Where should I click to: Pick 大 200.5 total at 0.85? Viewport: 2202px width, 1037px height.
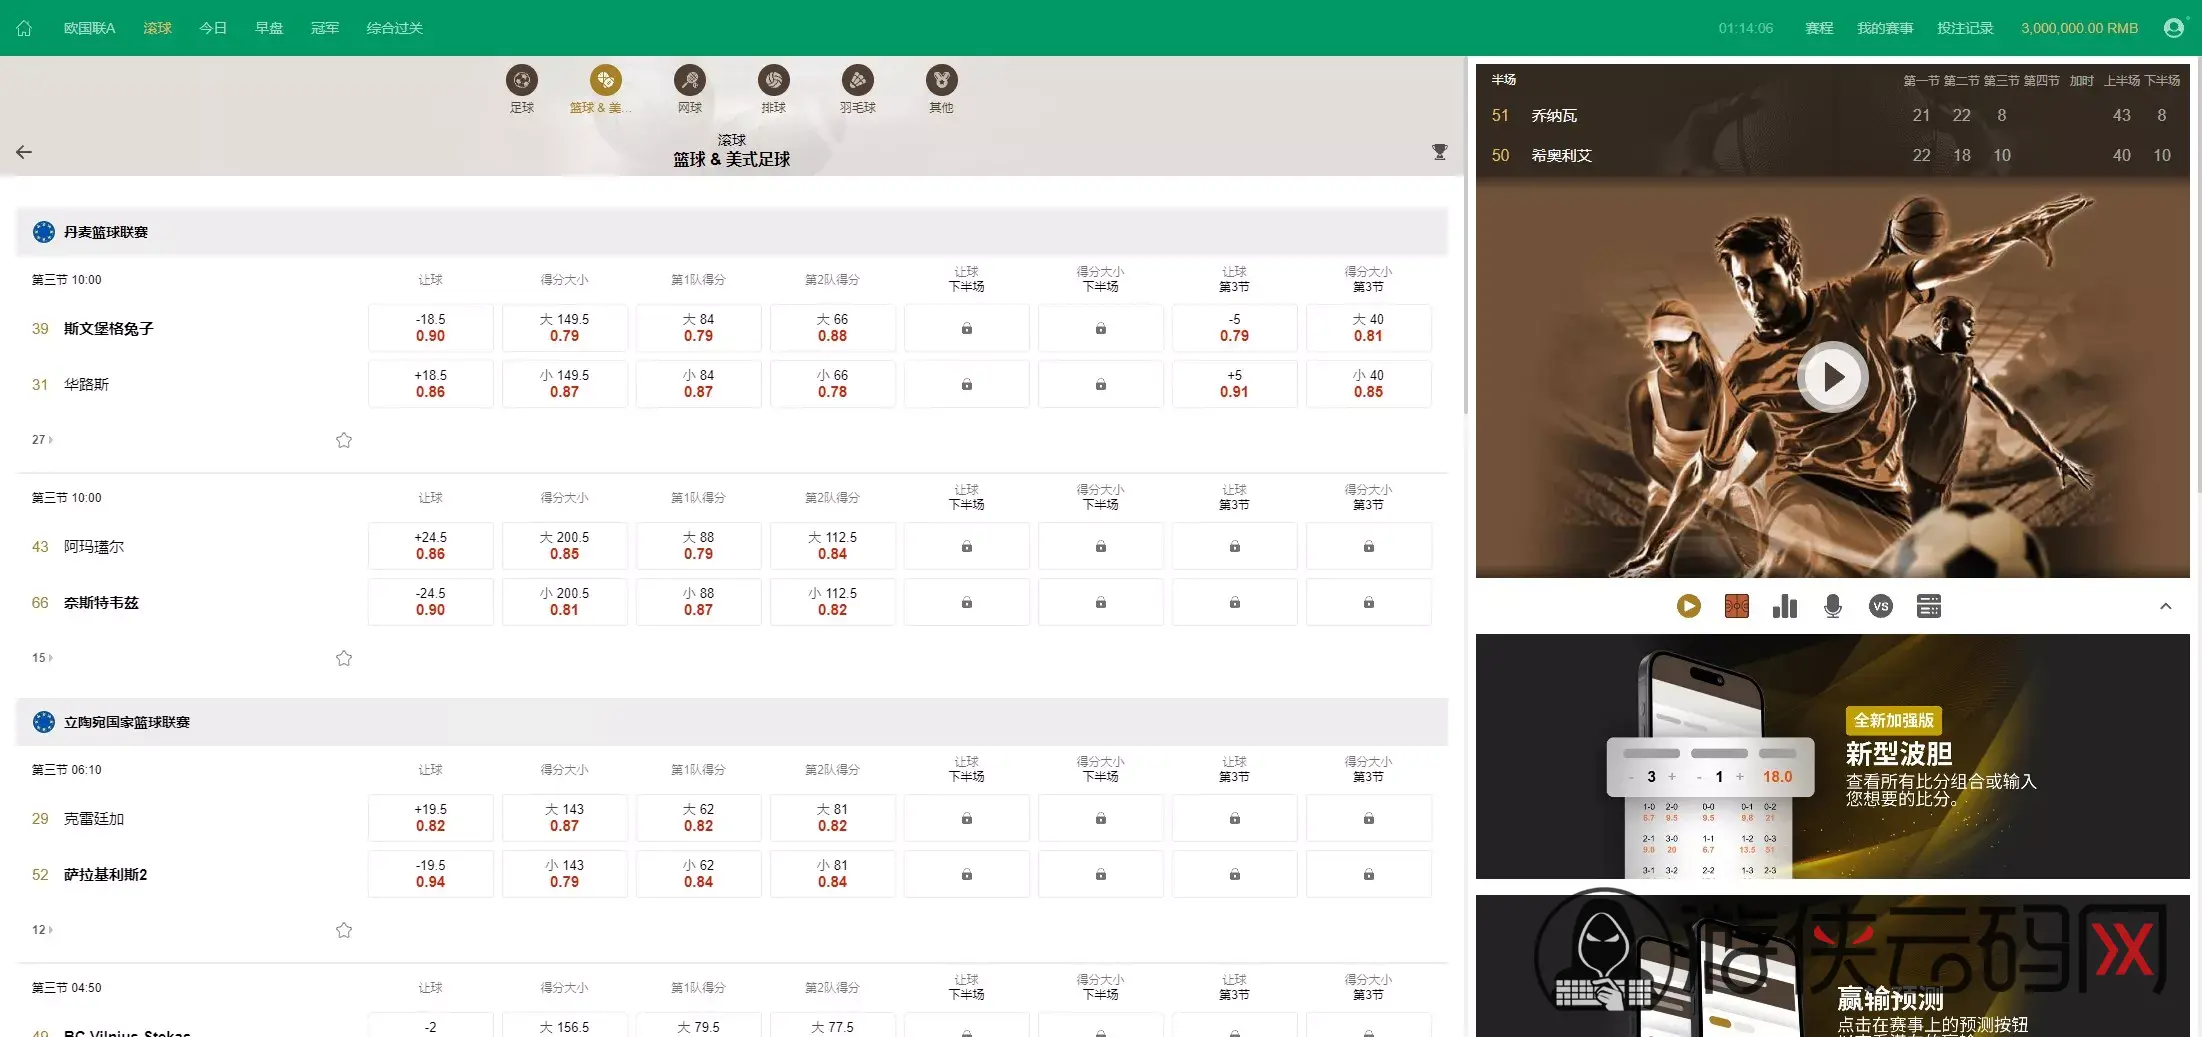point(565,546)
